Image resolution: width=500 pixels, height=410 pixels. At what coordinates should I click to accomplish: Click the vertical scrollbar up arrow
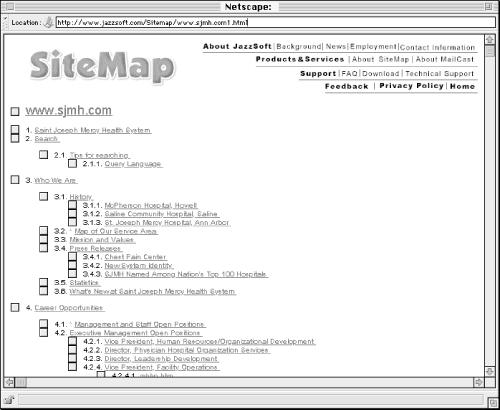point(489,39)
